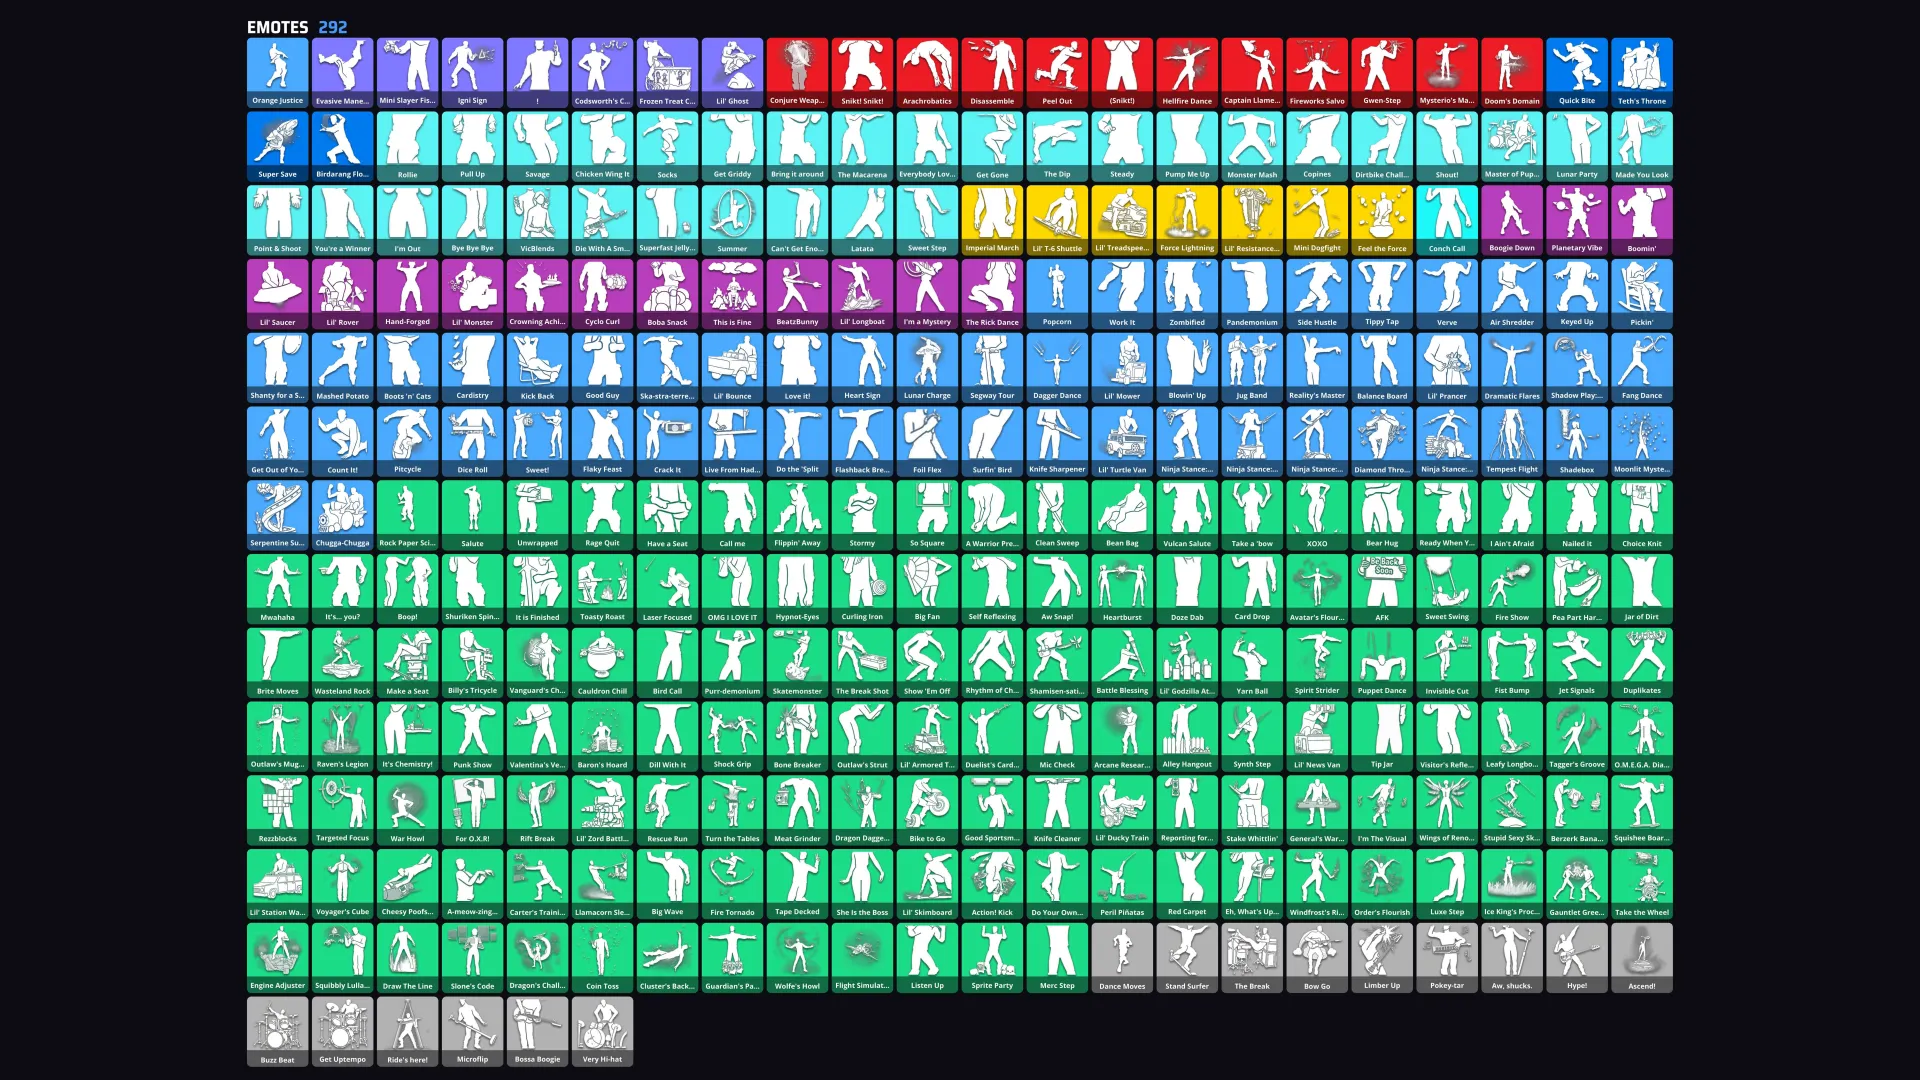Choose the Heartburst emote tile
The width and height of the screenshot is (1920, 1080).
(x=1122, y=589)
